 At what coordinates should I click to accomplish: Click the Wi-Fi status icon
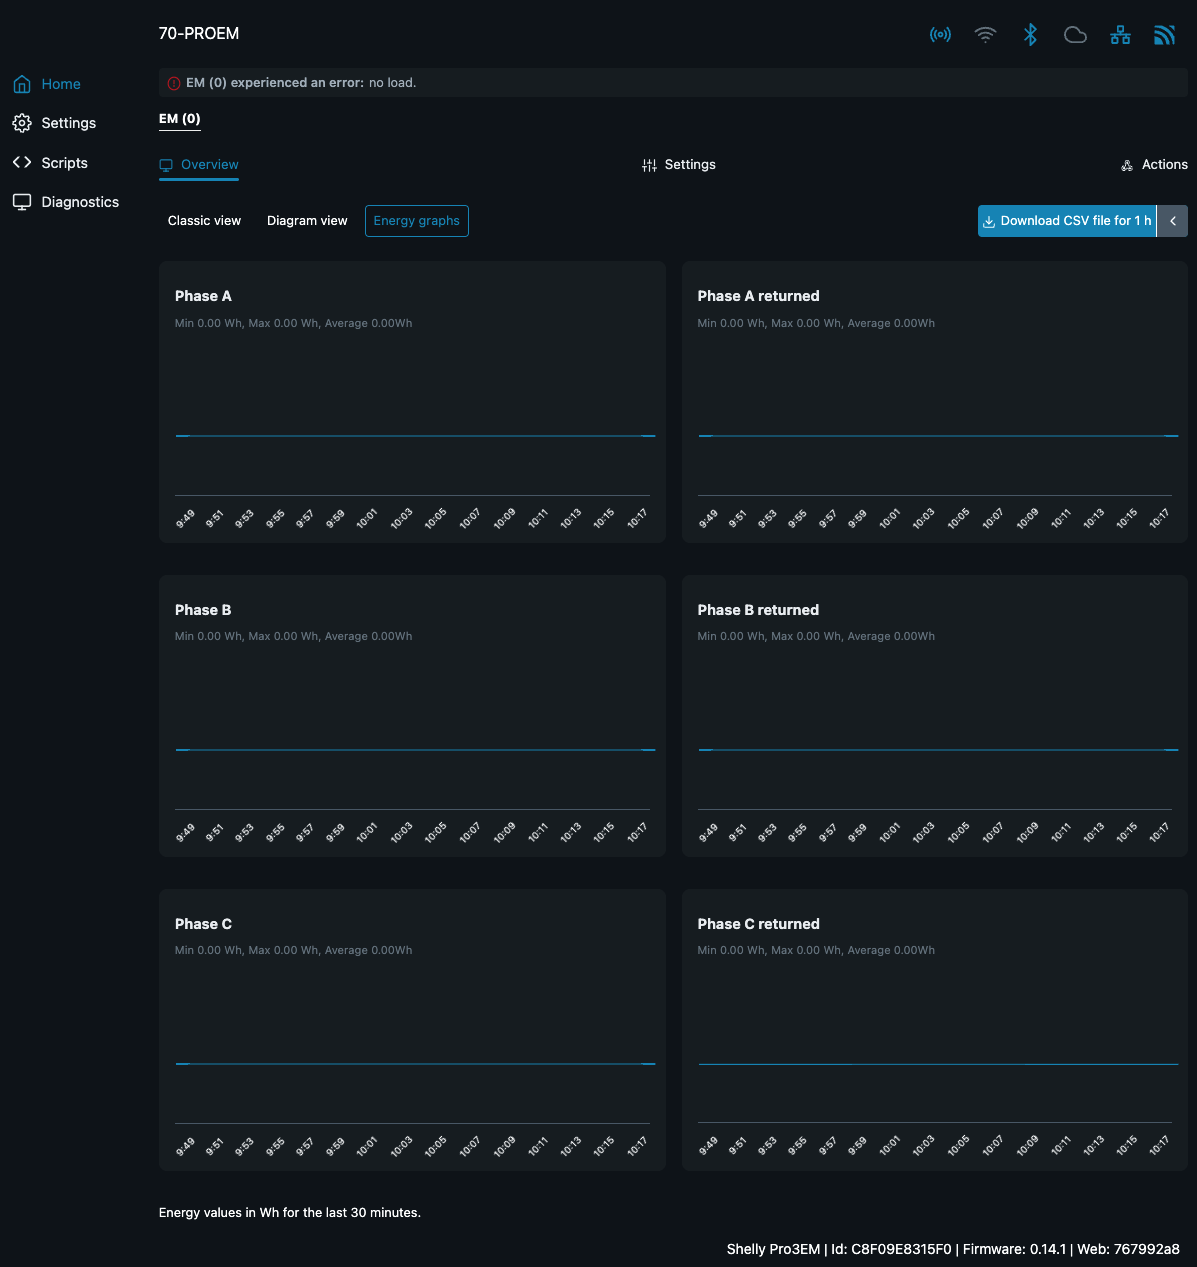click(x=985, y=35)
